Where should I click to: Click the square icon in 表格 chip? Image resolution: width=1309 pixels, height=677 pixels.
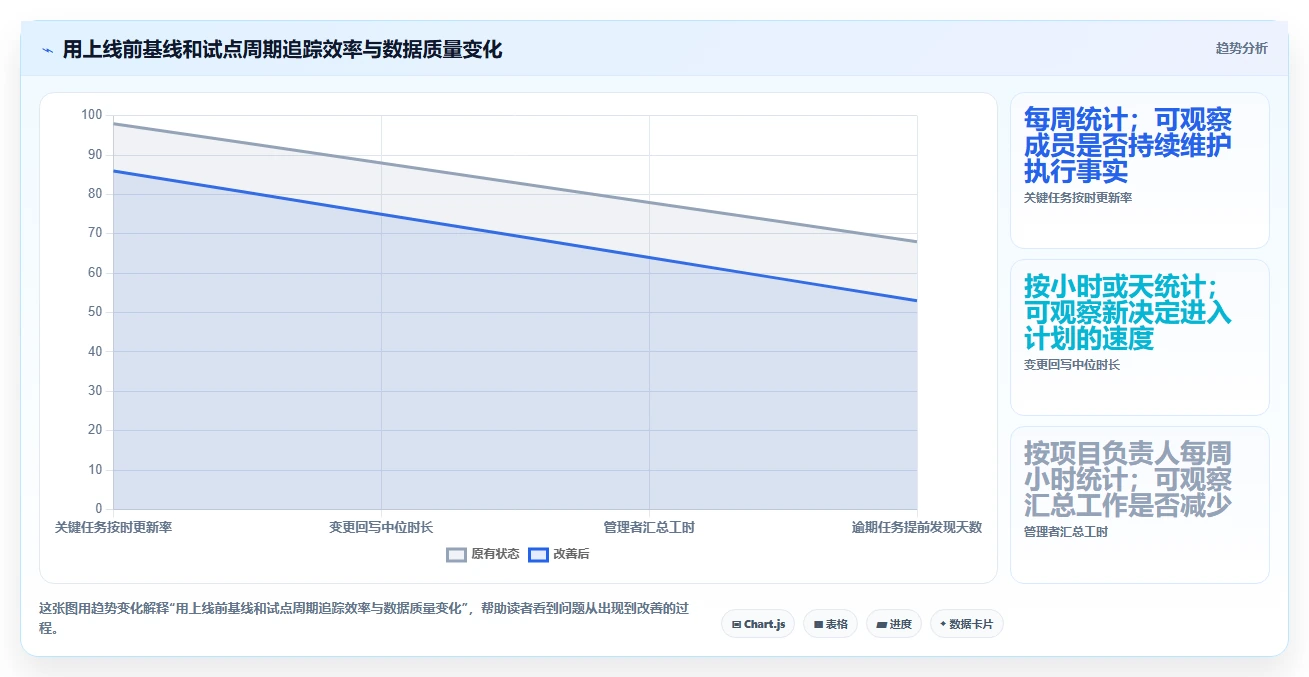point(818,624)
